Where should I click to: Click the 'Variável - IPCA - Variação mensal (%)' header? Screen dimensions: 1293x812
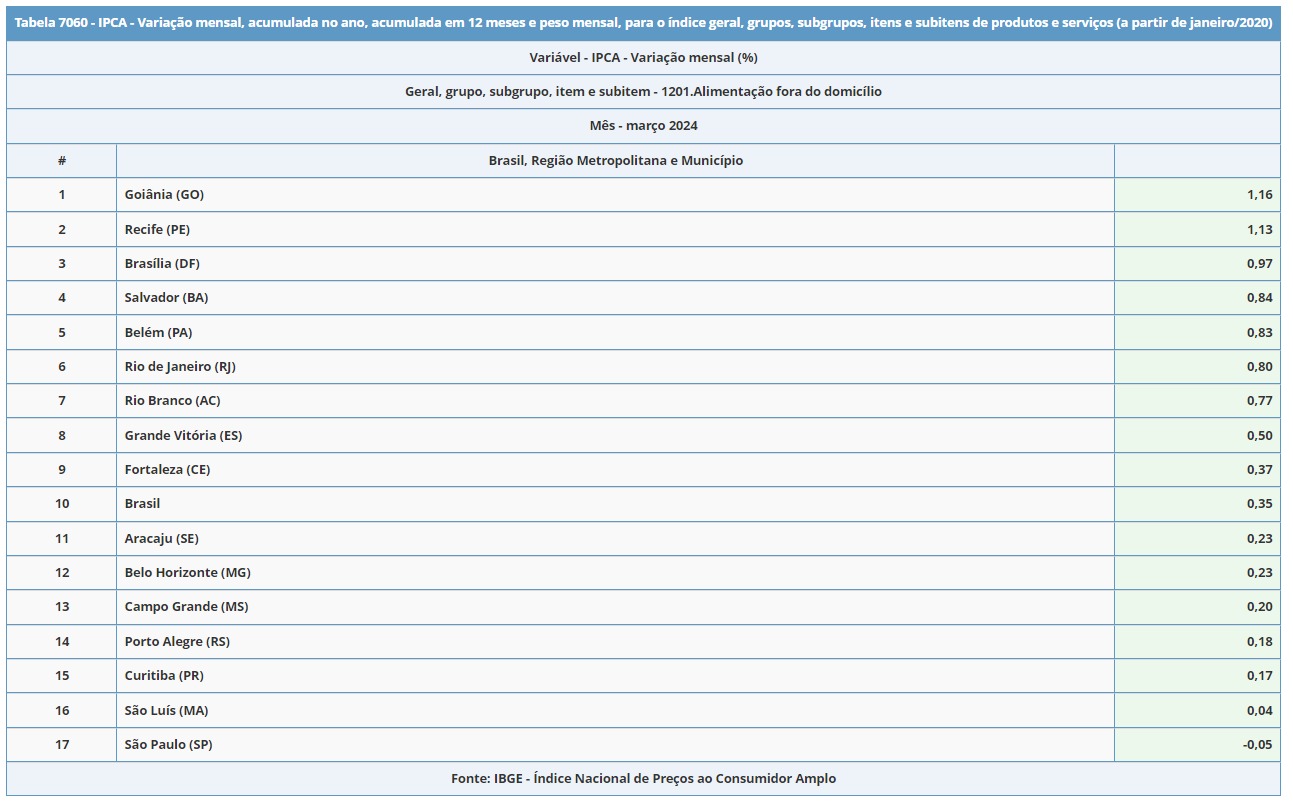tap(643, 57)
